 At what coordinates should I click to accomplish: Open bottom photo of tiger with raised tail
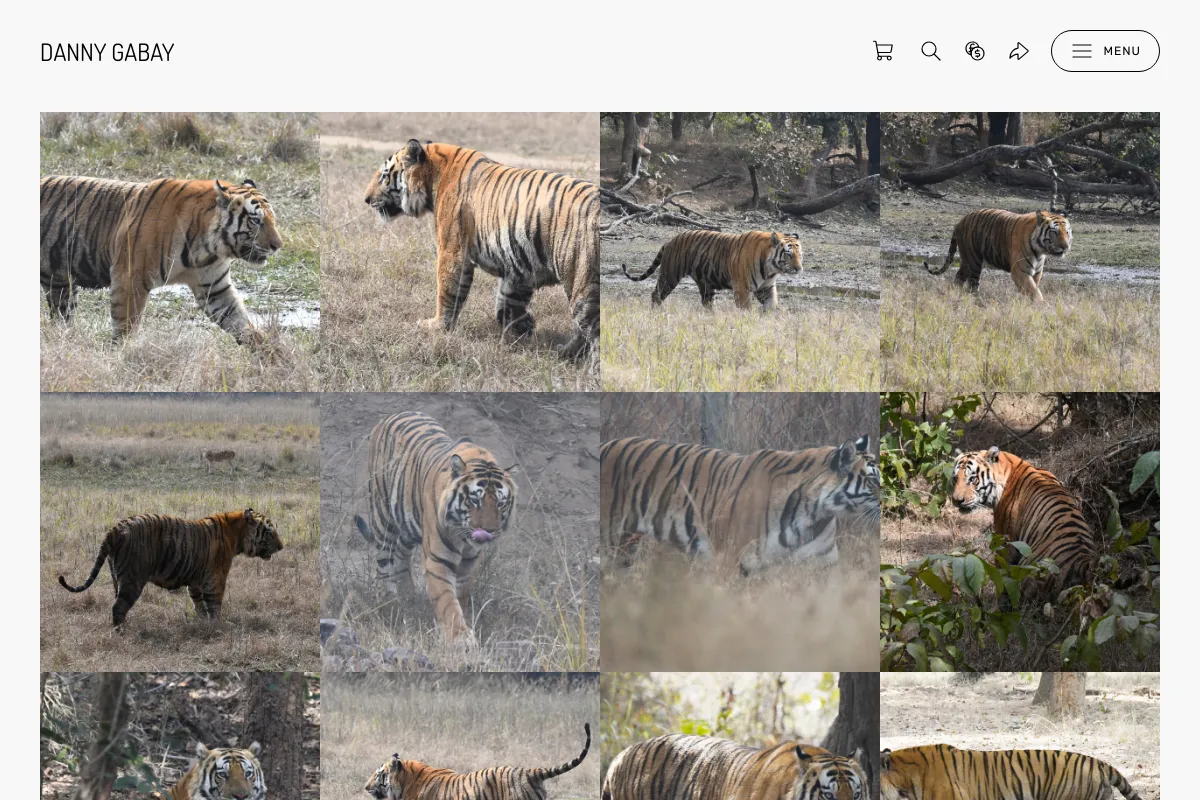coord(460,736)
